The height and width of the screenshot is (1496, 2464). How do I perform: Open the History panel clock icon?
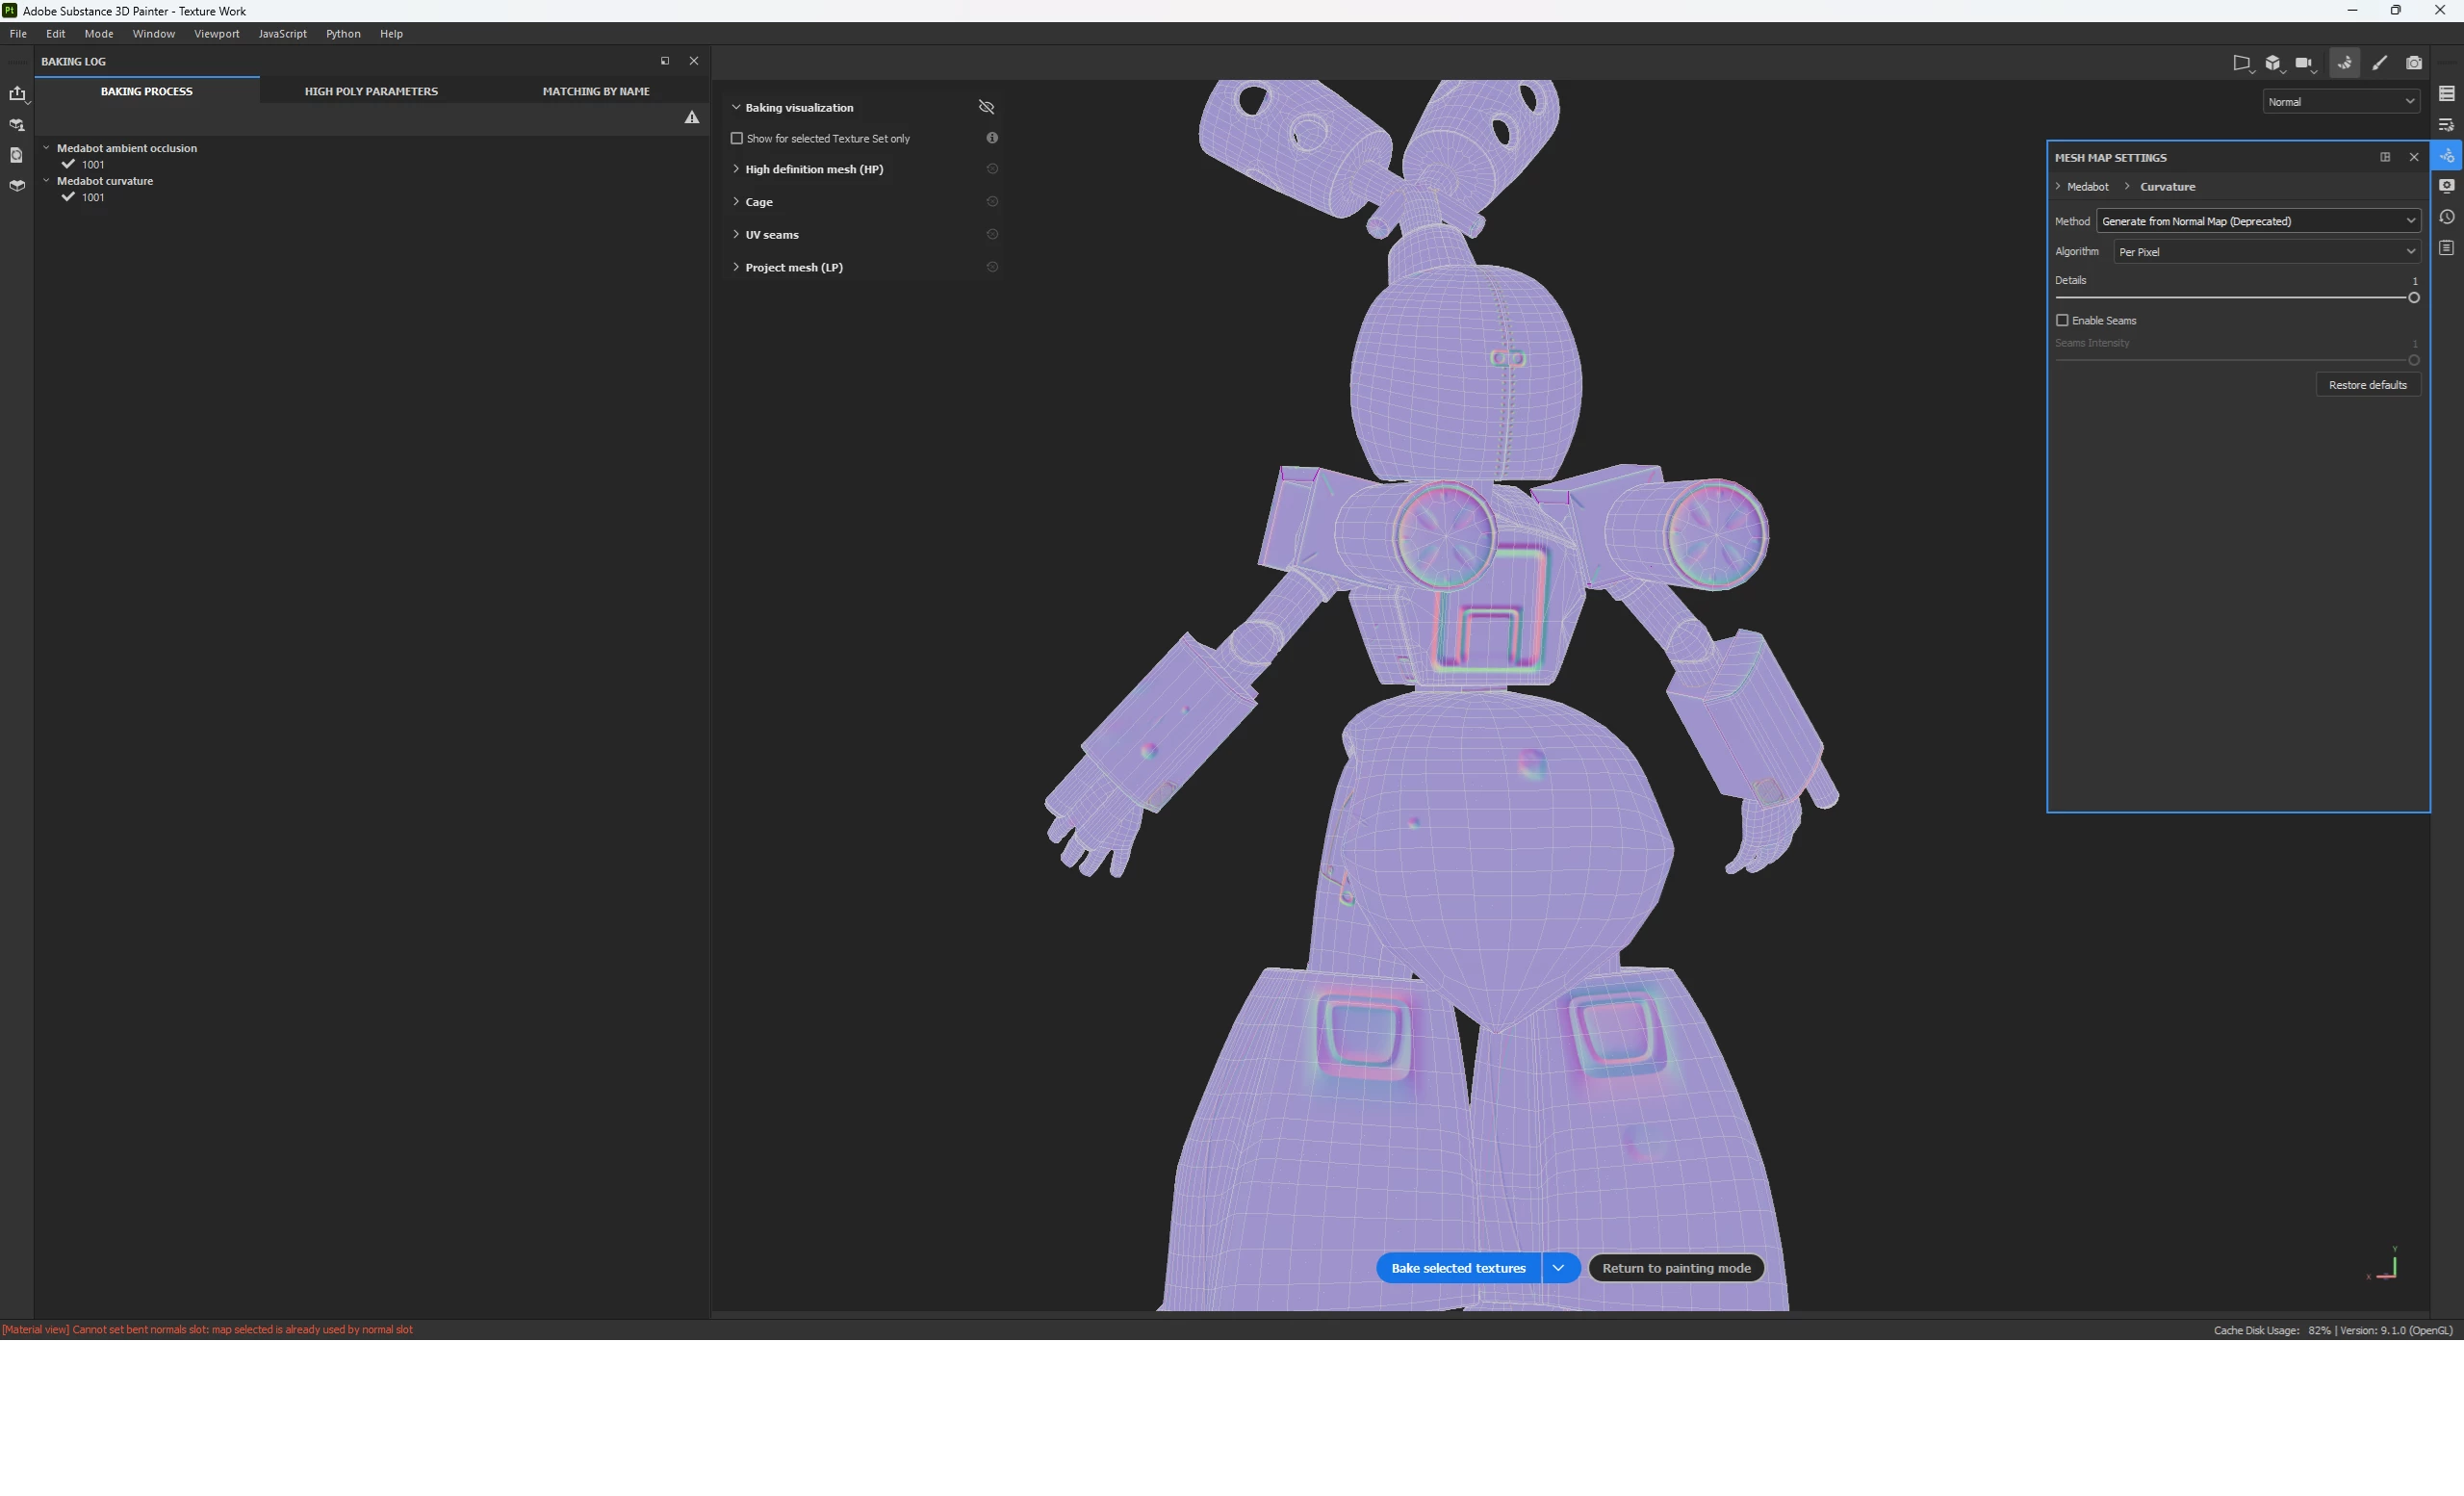point(2446,217)
